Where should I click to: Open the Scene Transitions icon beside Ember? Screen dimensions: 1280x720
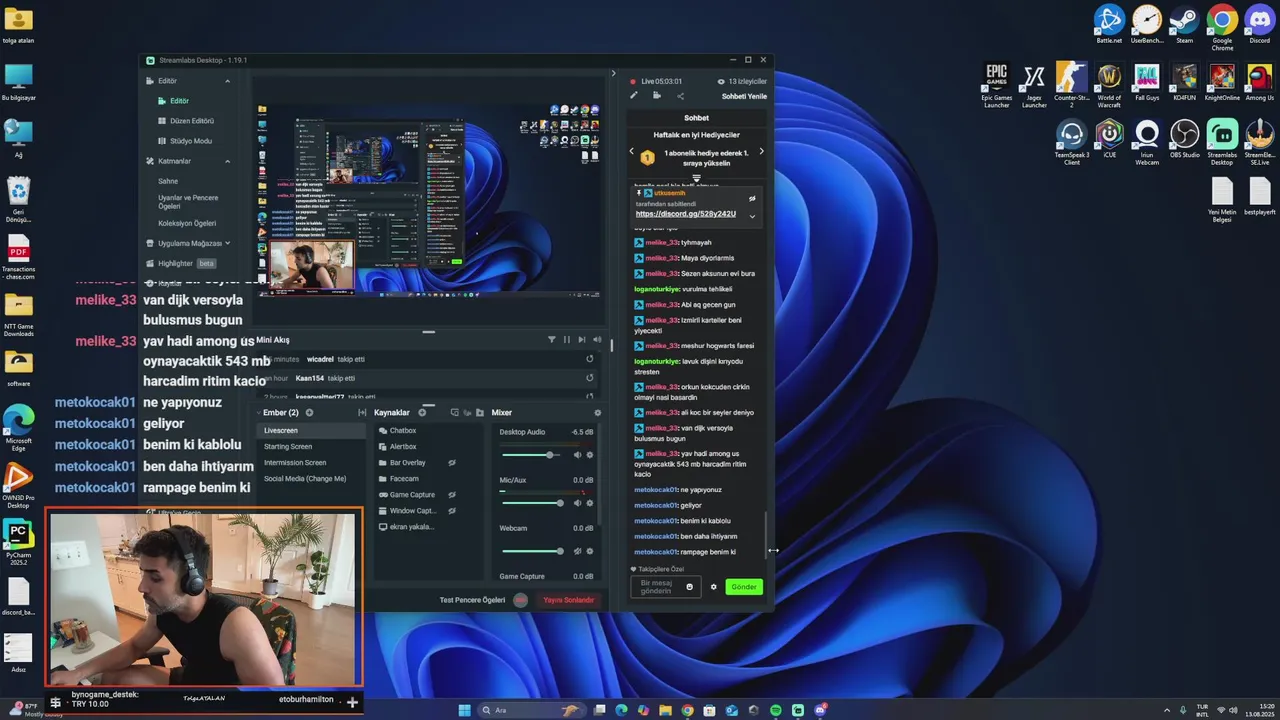point(362,412)
